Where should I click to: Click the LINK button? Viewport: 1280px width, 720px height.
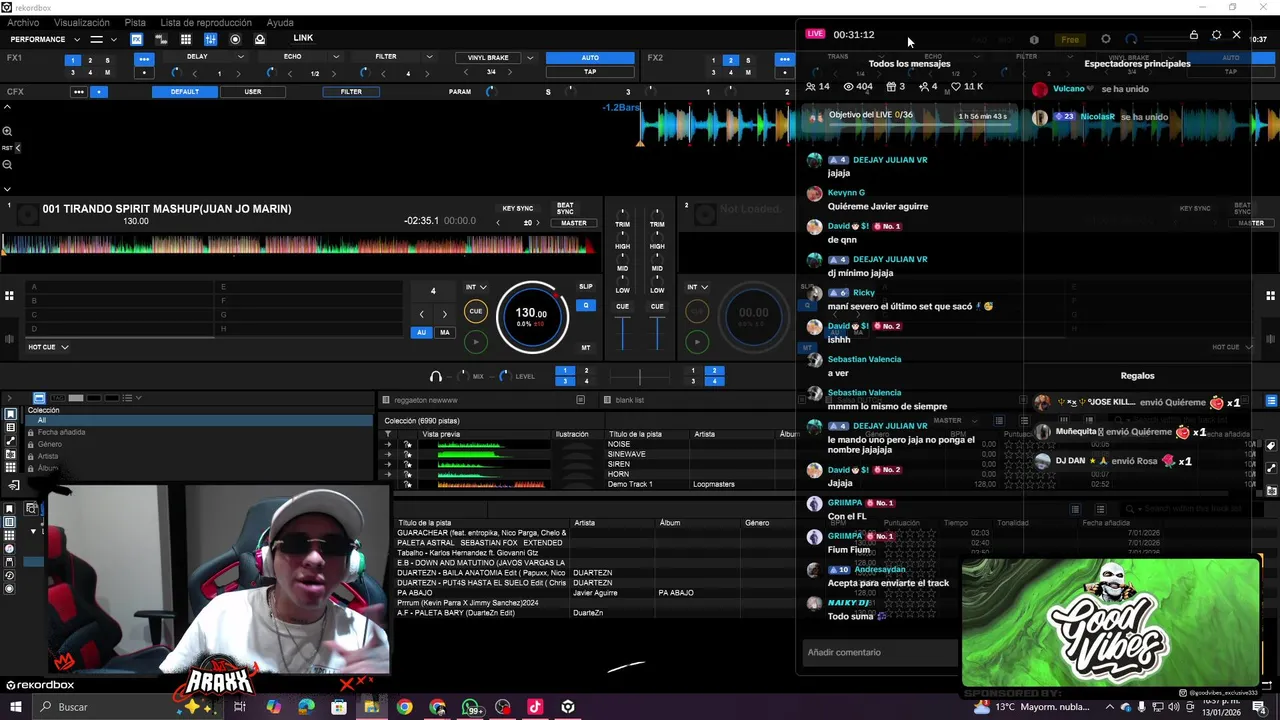(x=303, y=38)
